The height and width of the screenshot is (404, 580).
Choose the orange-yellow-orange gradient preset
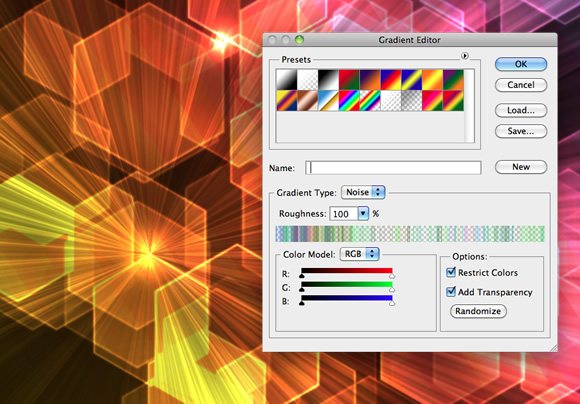point(432,80)
